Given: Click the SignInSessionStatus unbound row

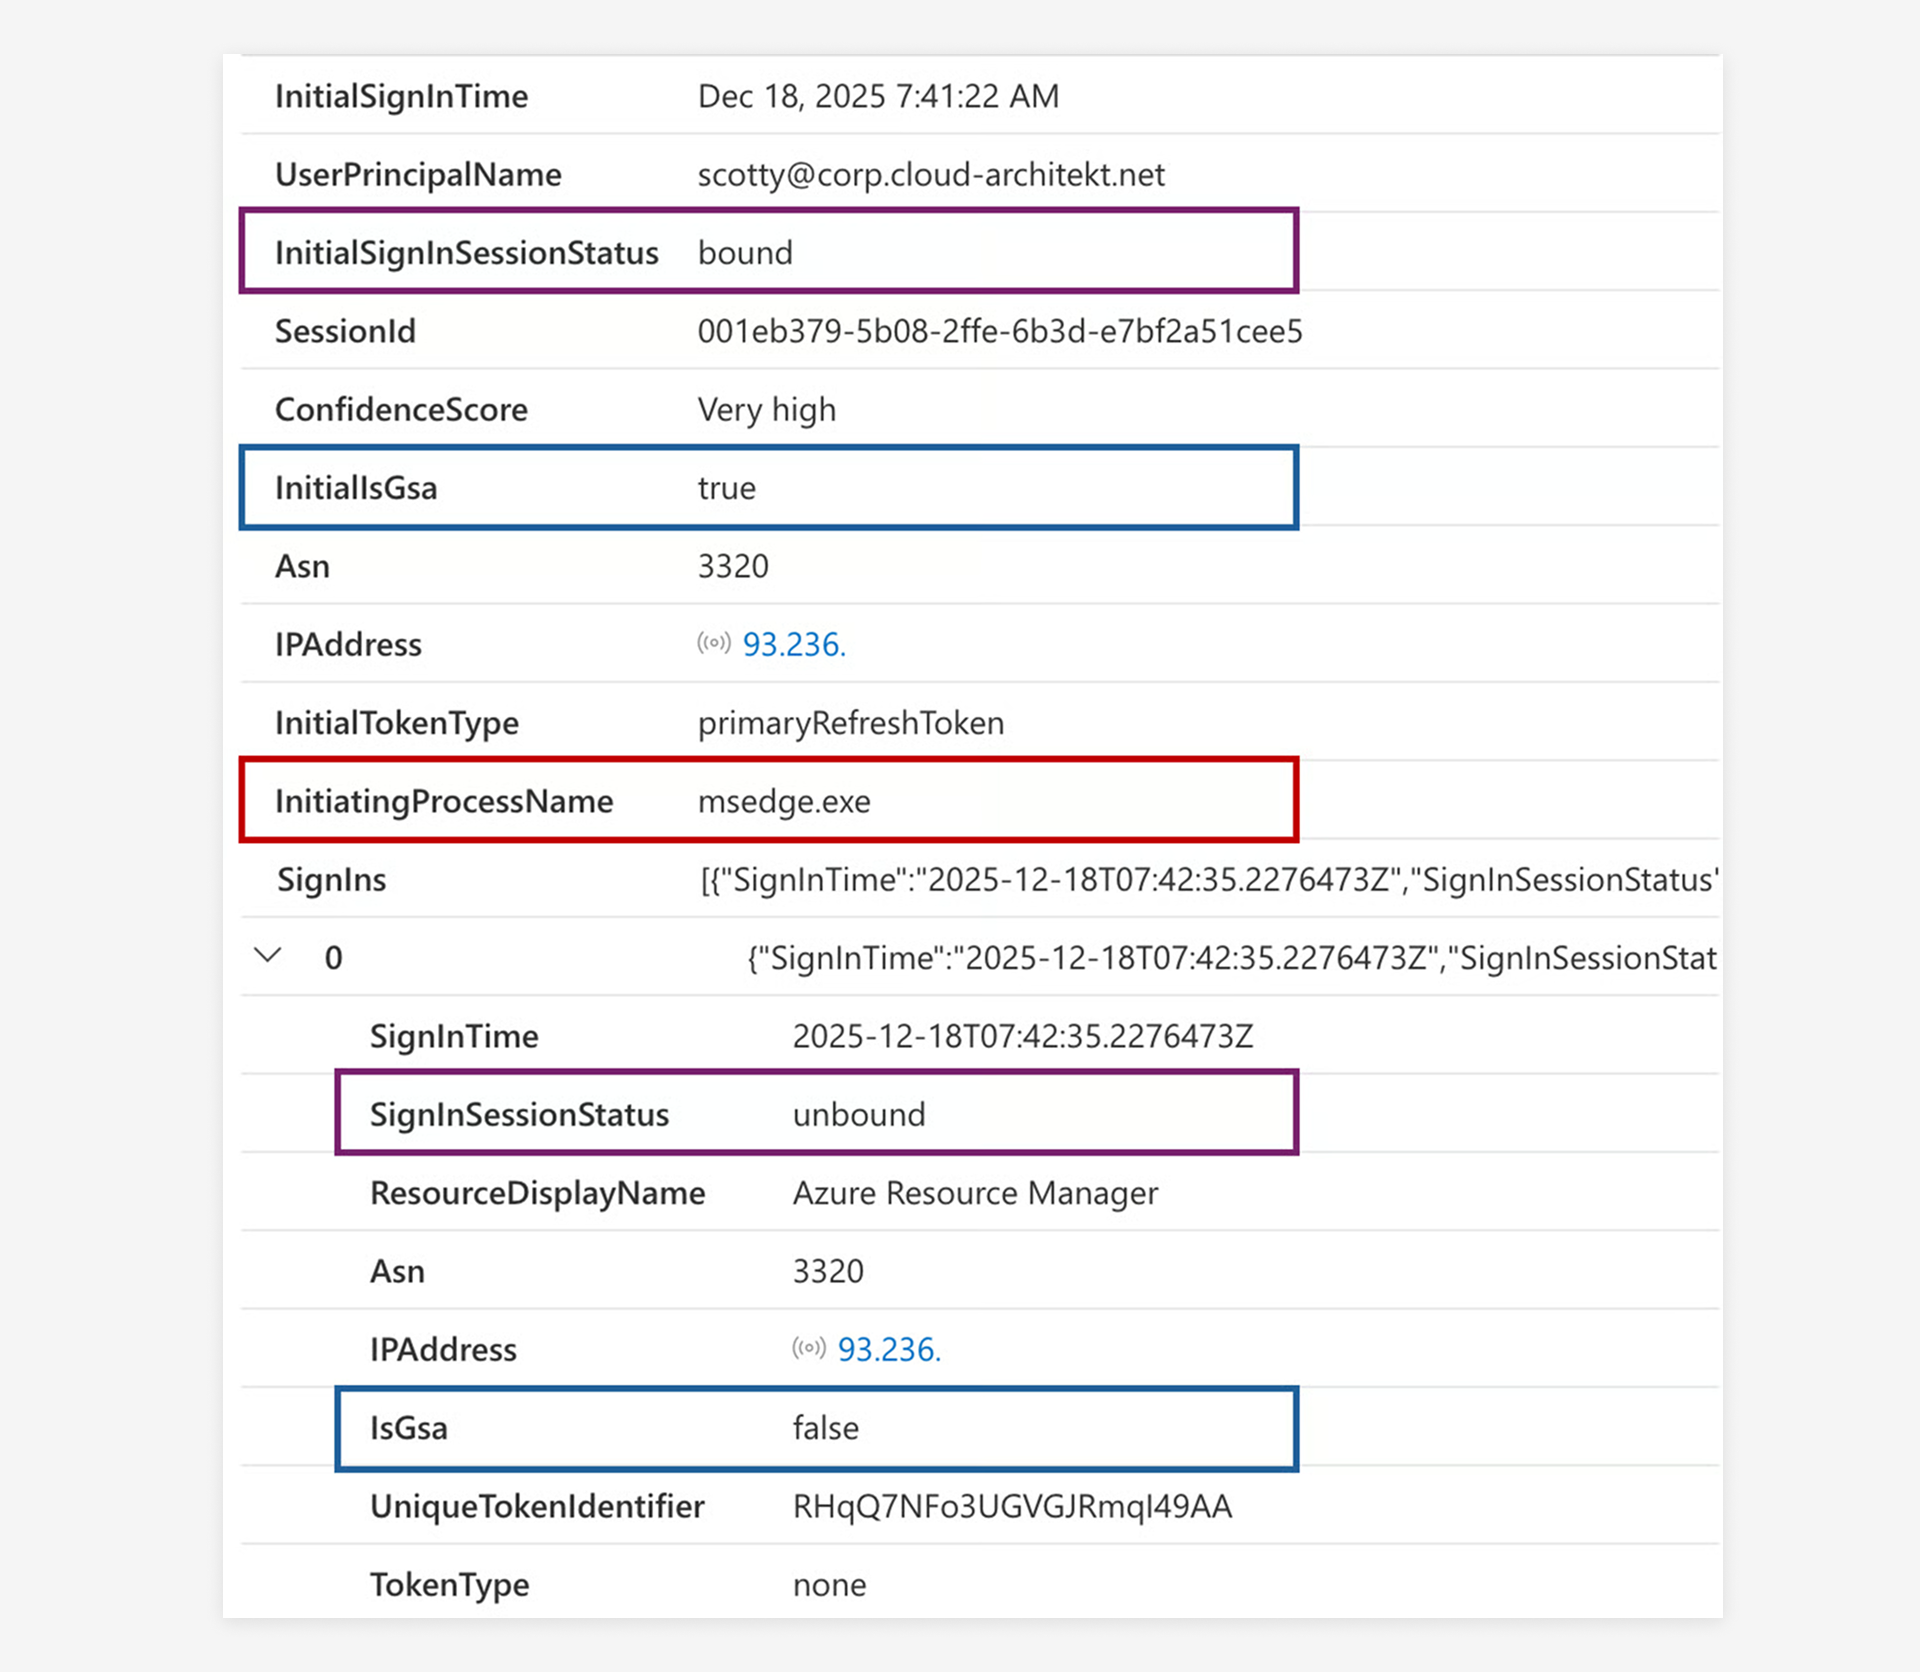Looking at the screenshot, I should pos(816,1114).
